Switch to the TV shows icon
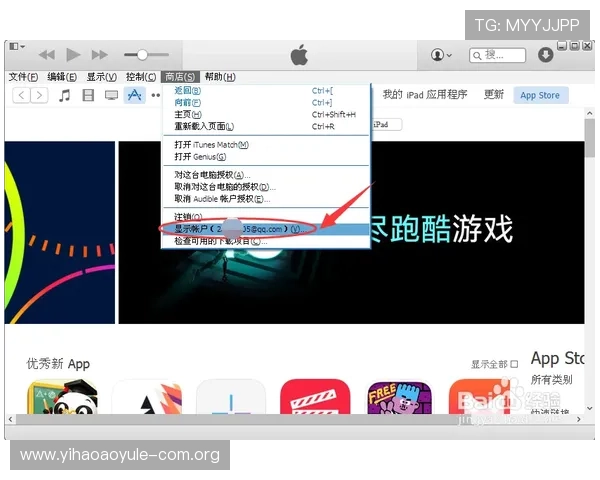Viewport: 600px width, 480px height. (x=111, y=95)
